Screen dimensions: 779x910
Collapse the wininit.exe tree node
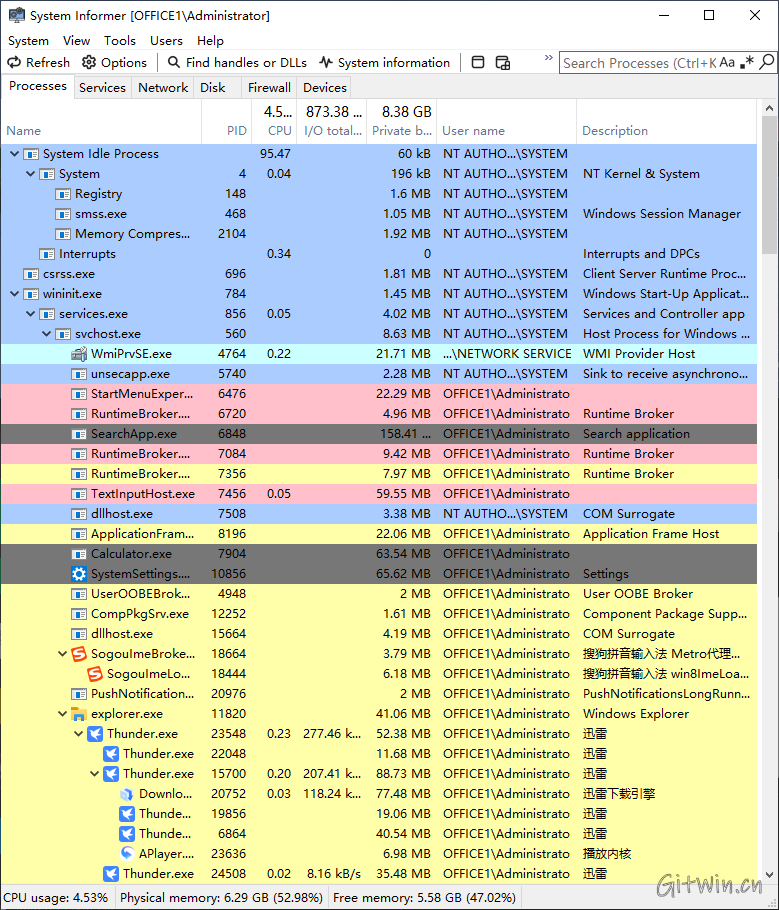(x=15, y=294)
